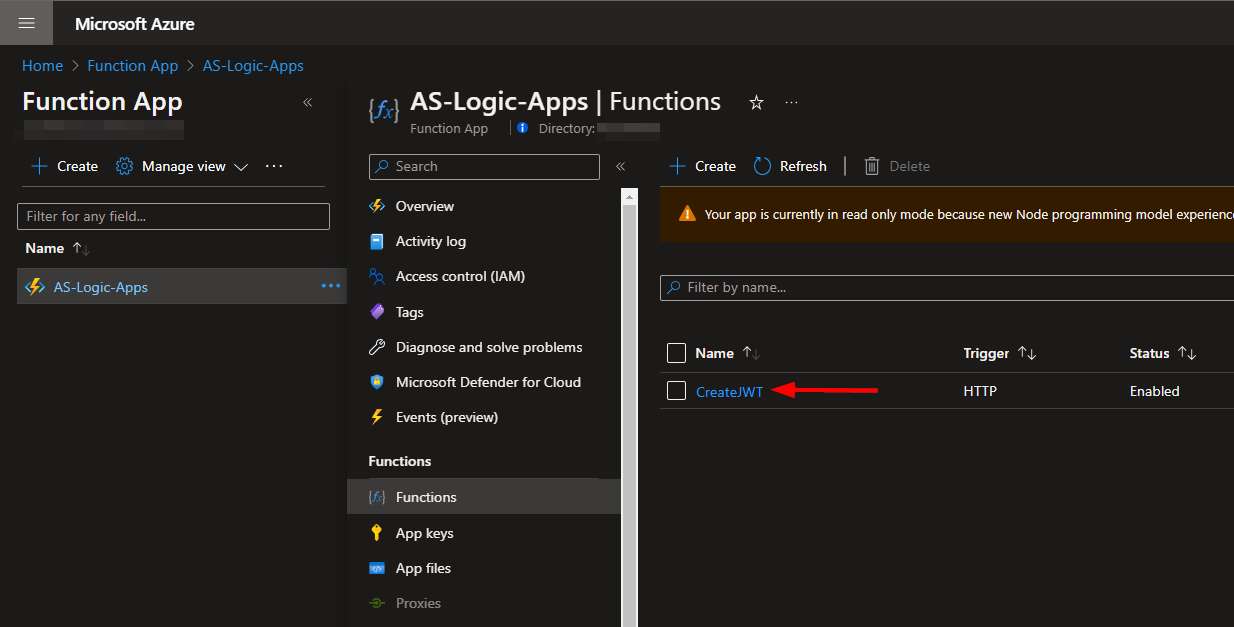Image resolution: width=1234 pixels, height=627 pixels.
Task: Open the hamburger portal menu
Action: click(x=27, y=23)
